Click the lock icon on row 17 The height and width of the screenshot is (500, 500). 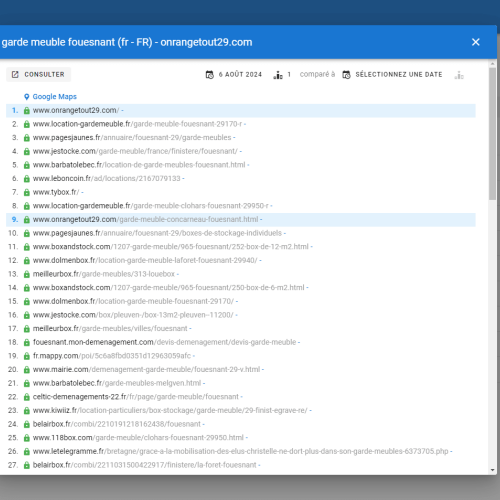pos(27,329)
